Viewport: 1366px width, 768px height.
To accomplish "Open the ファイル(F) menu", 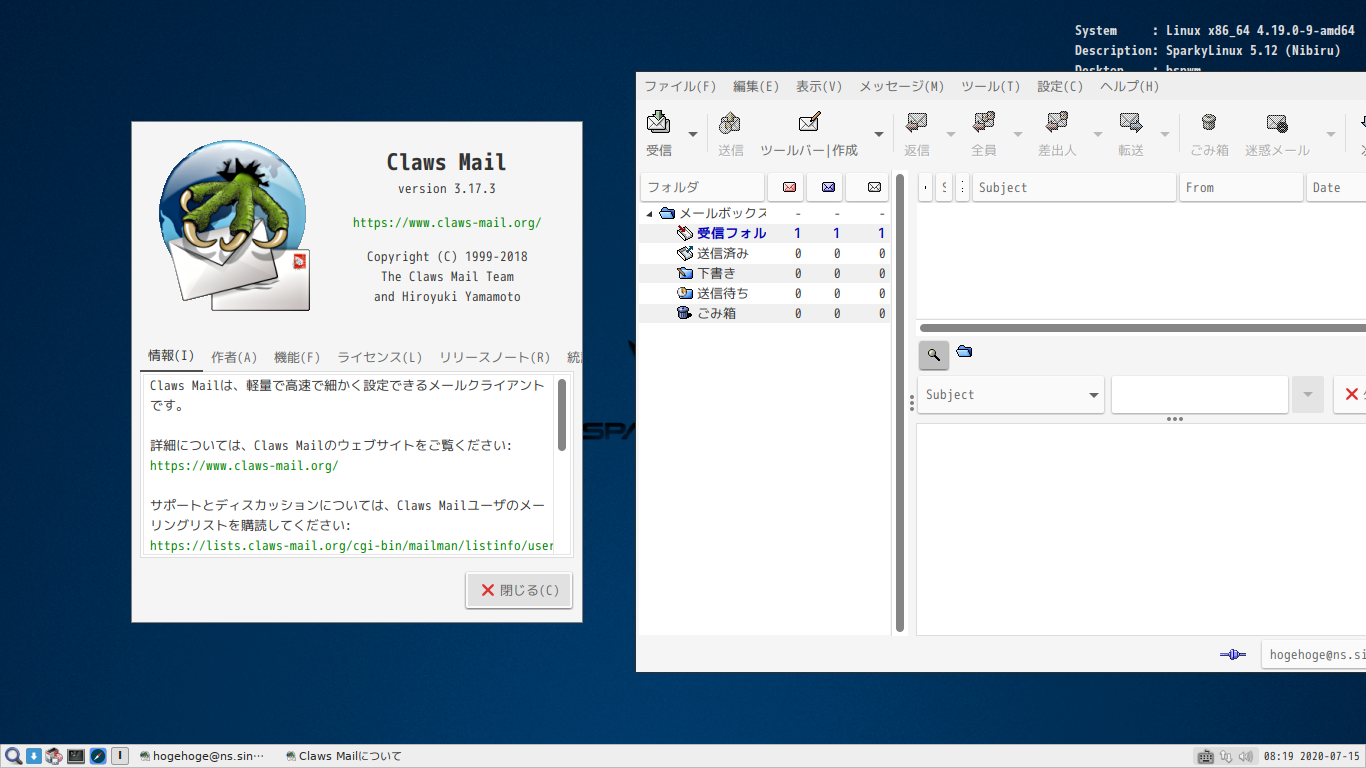I will [680, 86].
